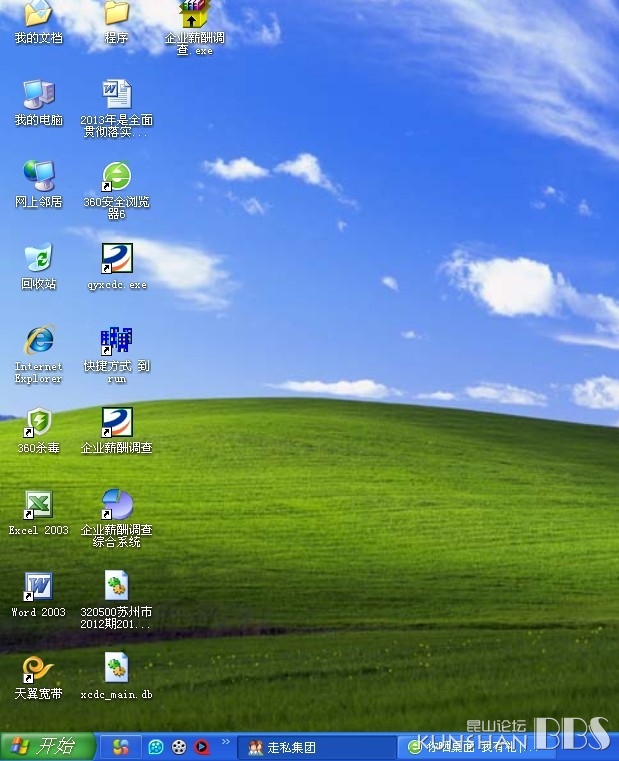Viewport: 619px width, 761px height.
Task: Open the 程序 folder on desktop
Action: (x=117, y=15)
